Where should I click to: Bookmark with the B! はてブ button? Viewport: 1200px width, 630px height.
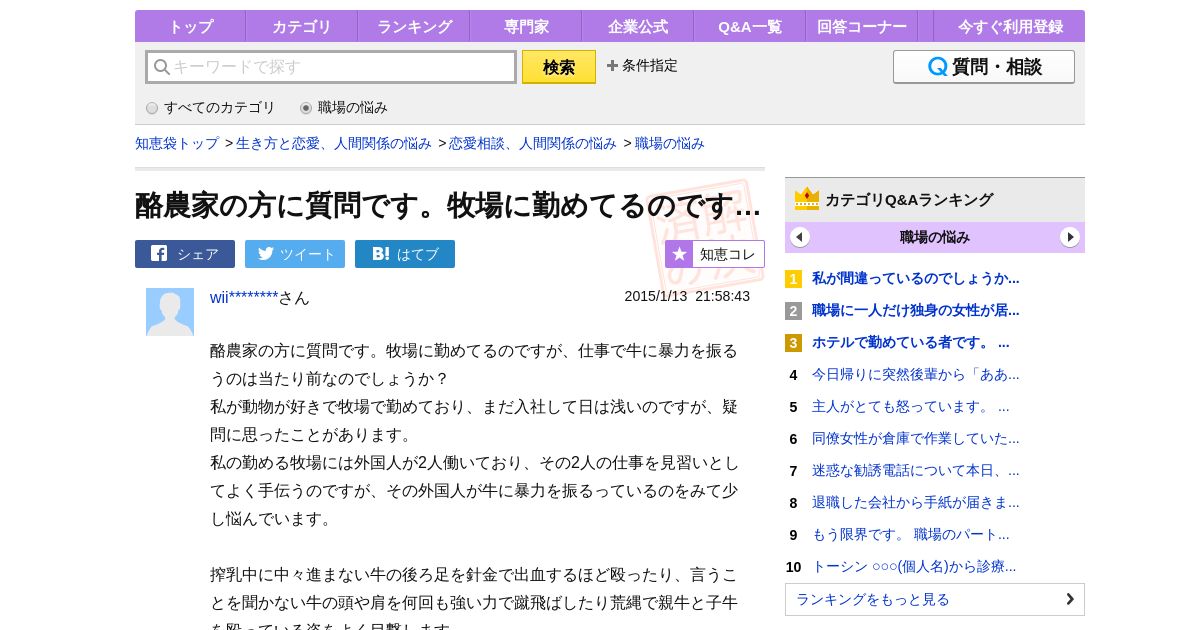pos(405,254)
